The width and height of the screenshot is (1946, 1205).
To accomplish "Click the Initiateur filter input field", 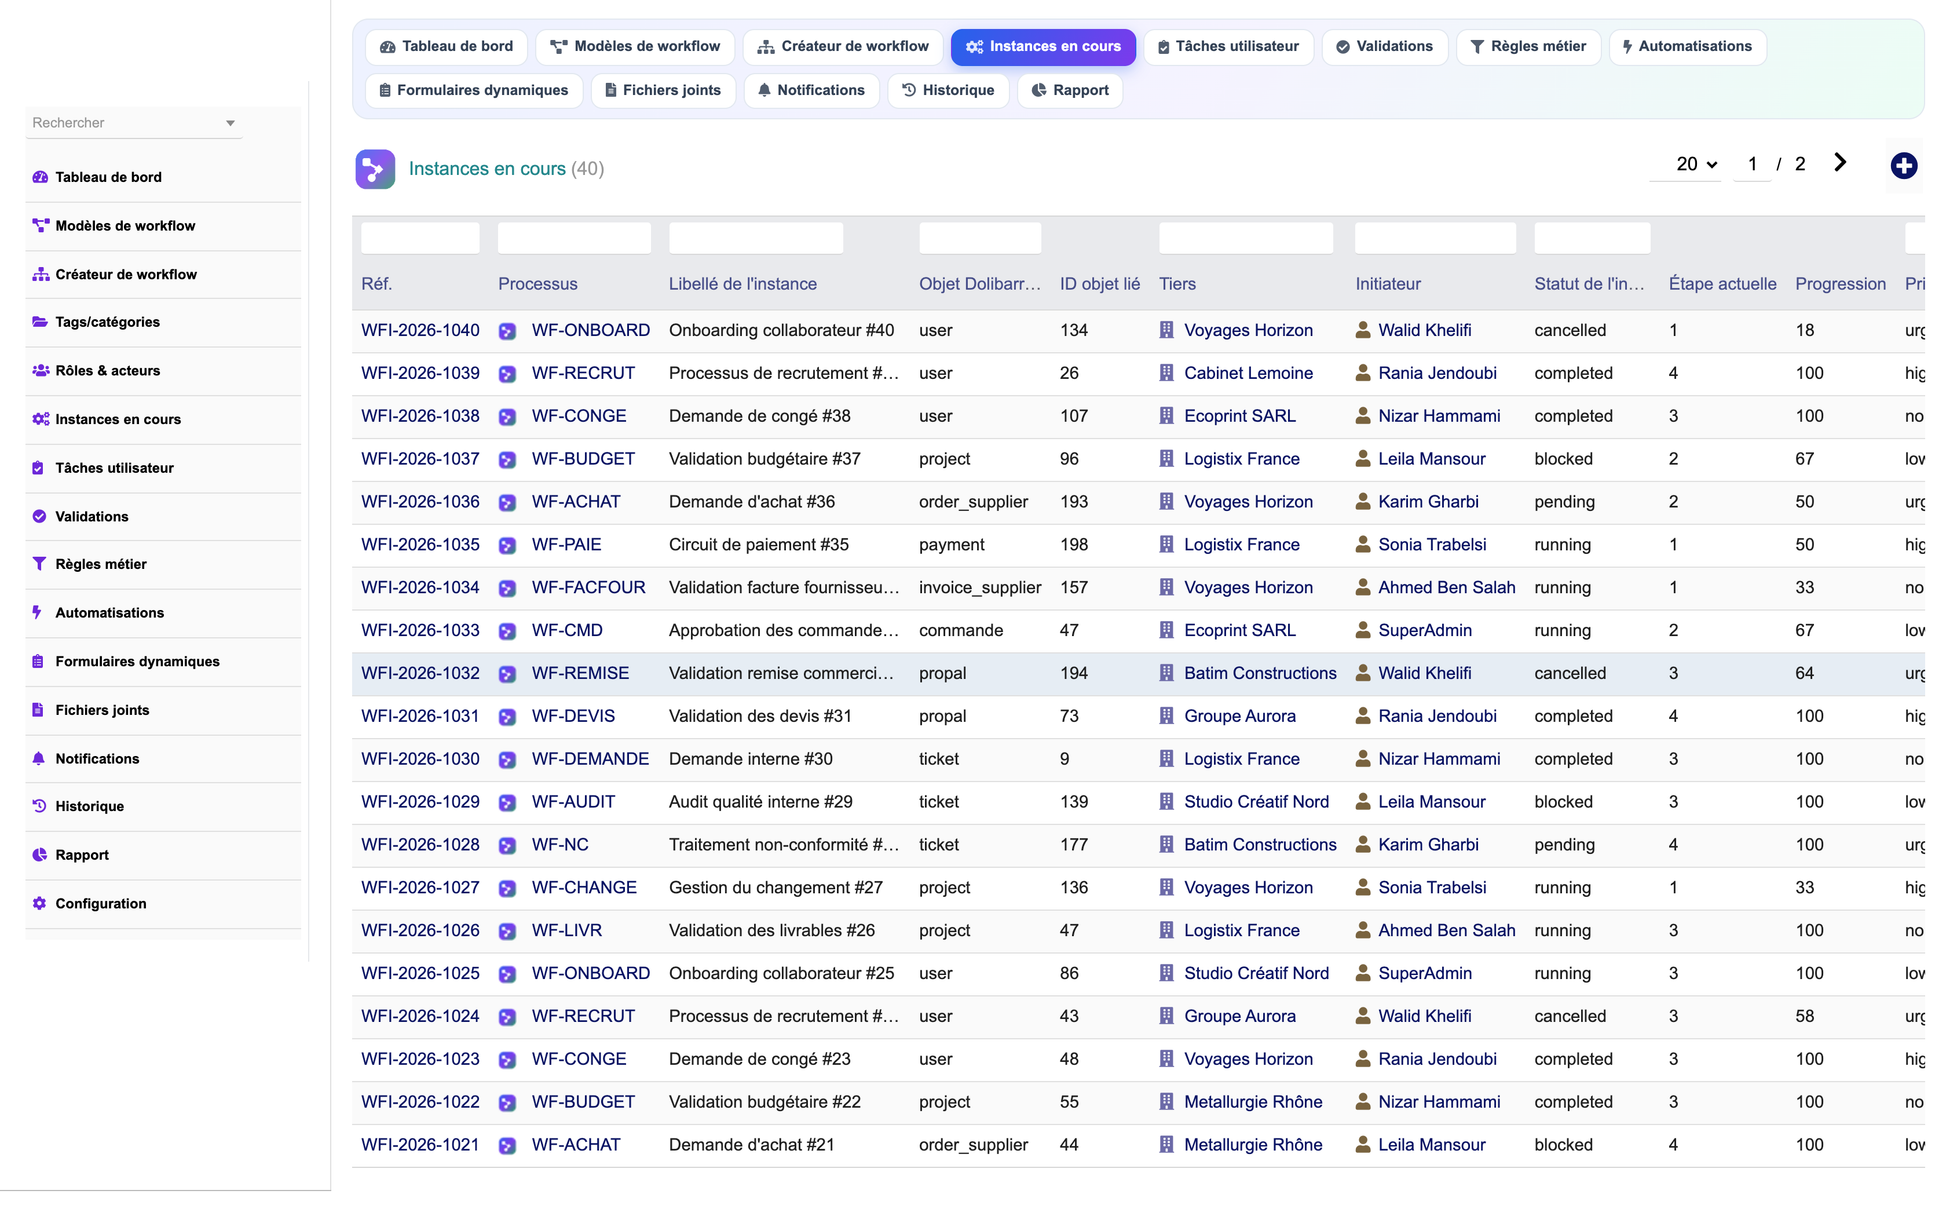I will [x=1435, y=238].
